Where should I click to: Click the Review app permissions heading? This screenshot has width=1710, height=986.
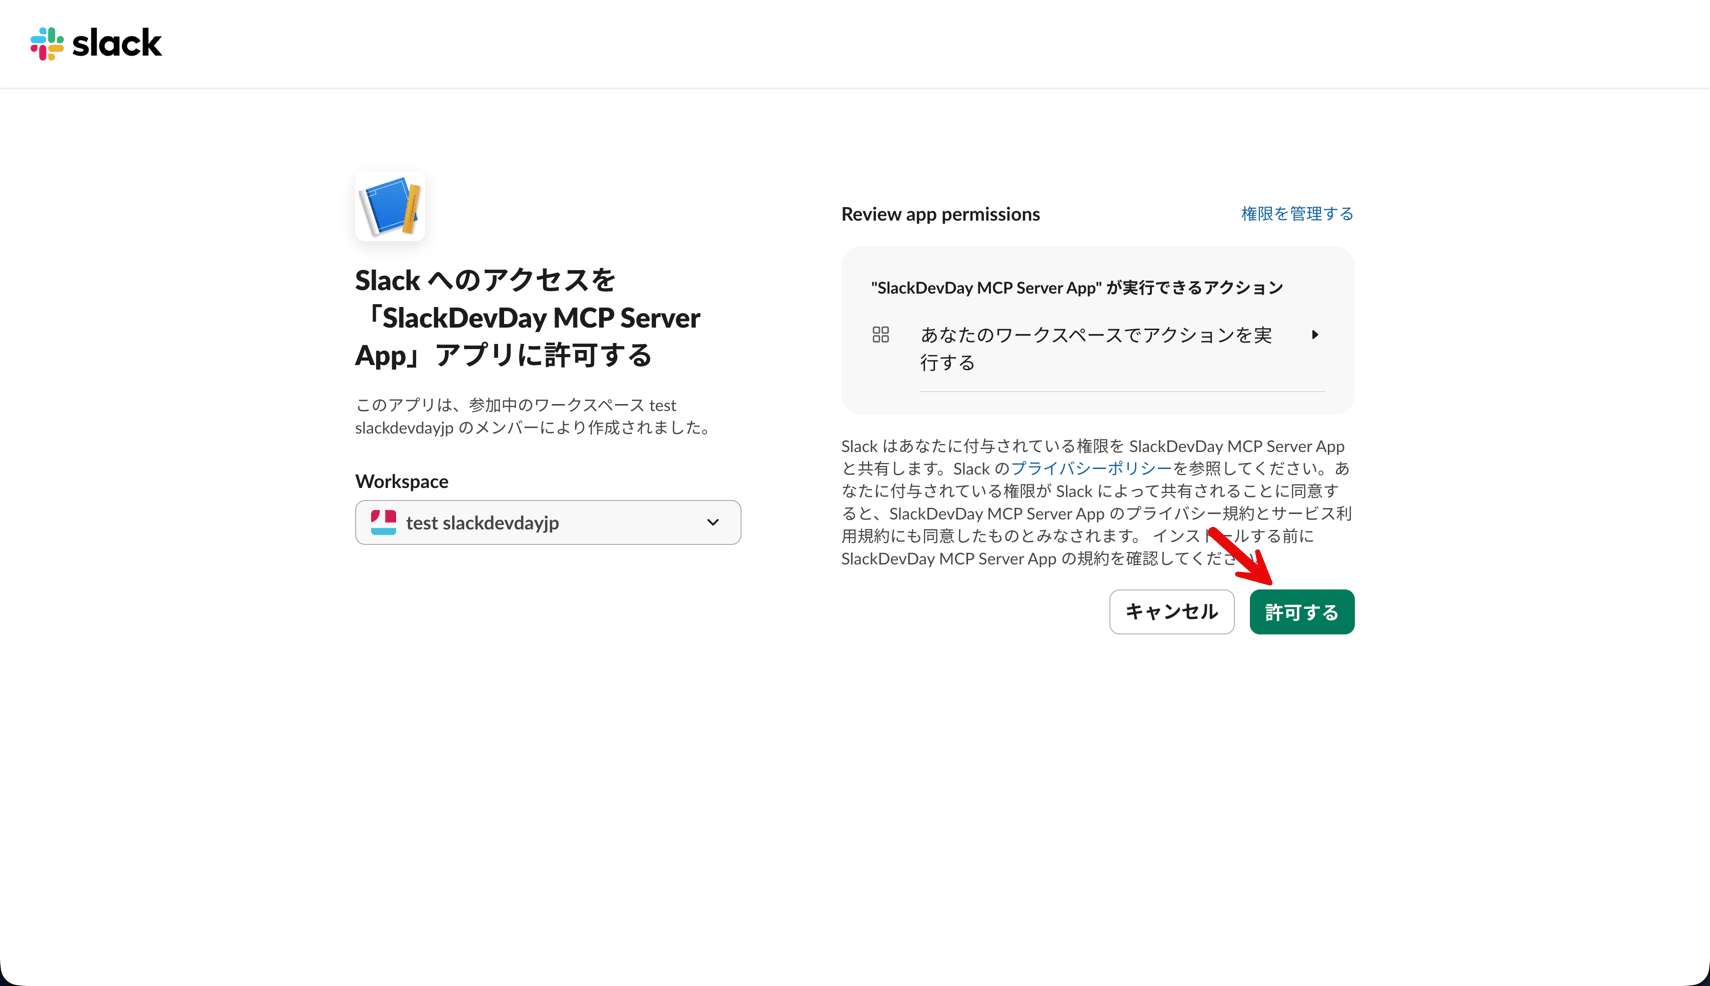[x=940, y=214]
